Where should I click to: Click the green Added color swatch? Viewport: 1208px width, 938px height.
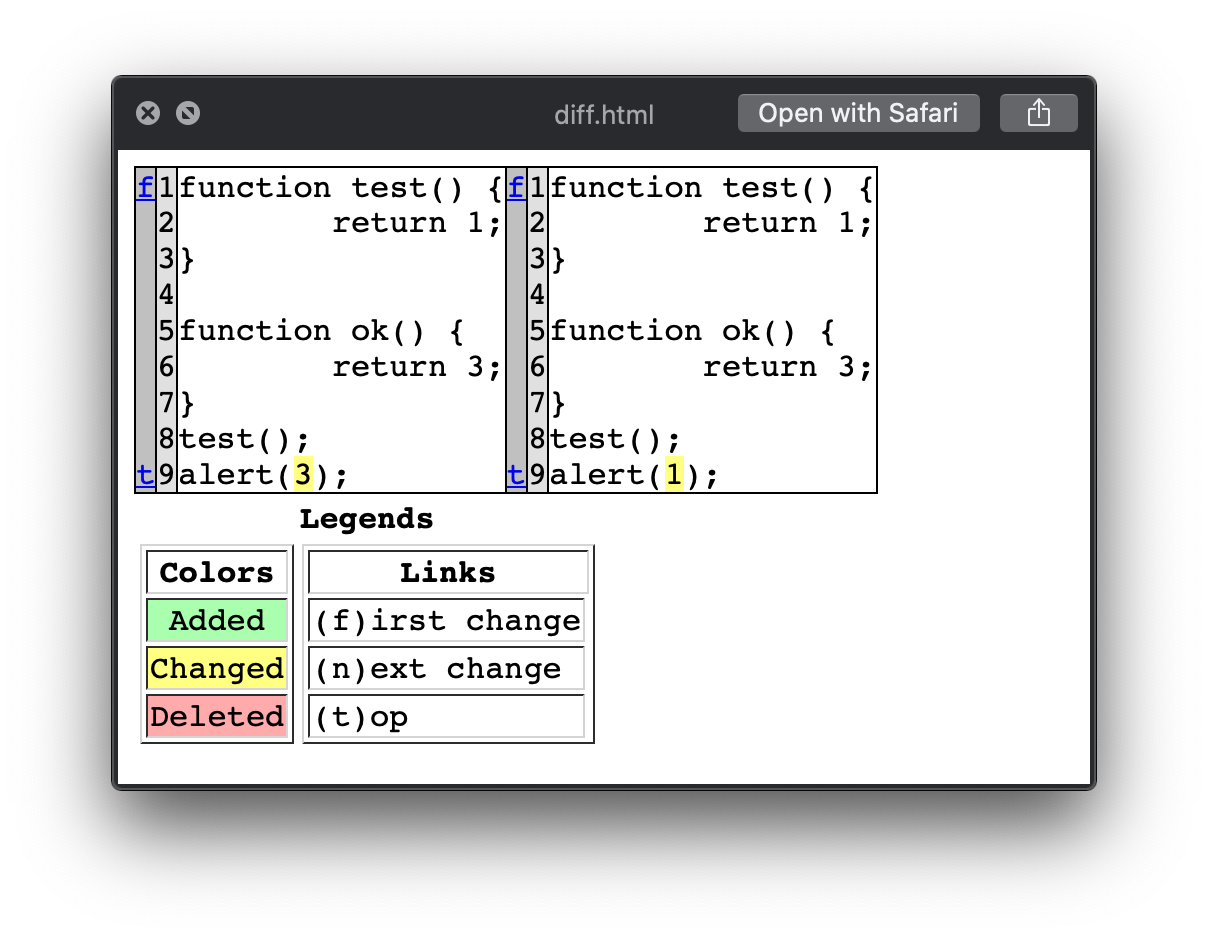(217, 620)
